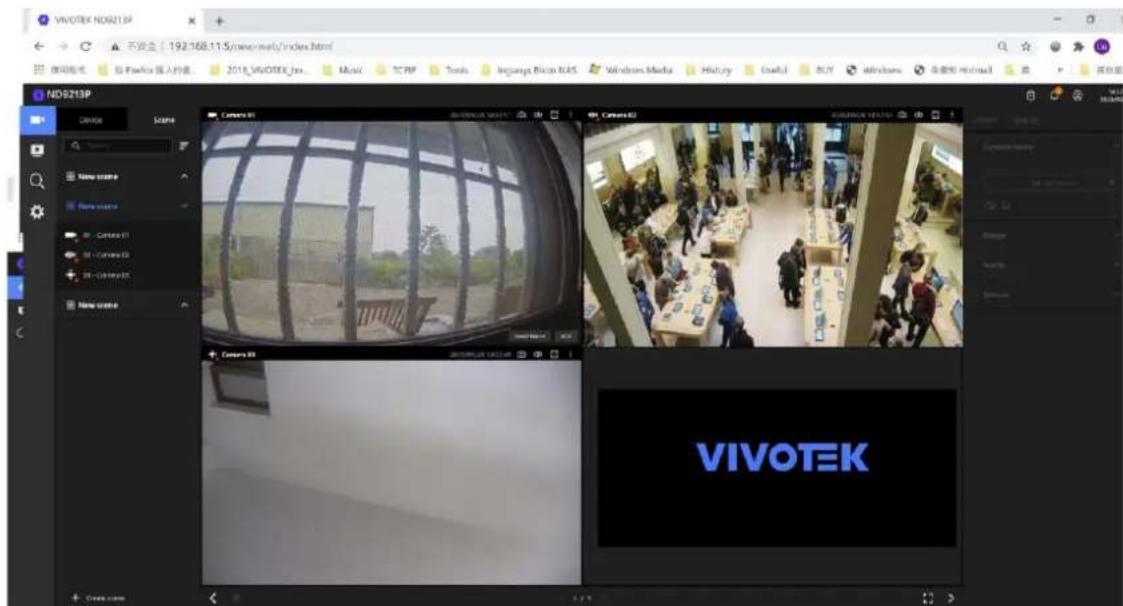Take snapshot on Camera 03 tile

pyautogui.click(x=521, y=355)
